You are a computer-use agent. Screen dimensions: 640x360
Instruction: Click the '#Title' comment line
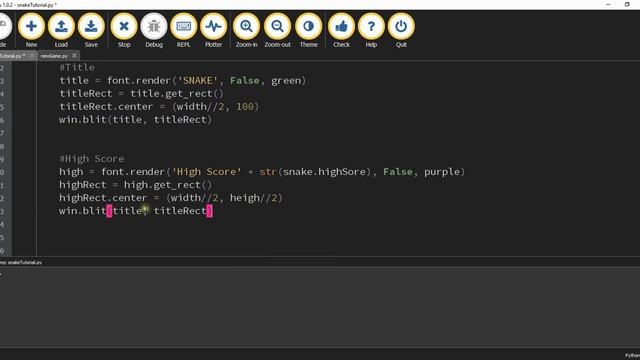point(77,67)
